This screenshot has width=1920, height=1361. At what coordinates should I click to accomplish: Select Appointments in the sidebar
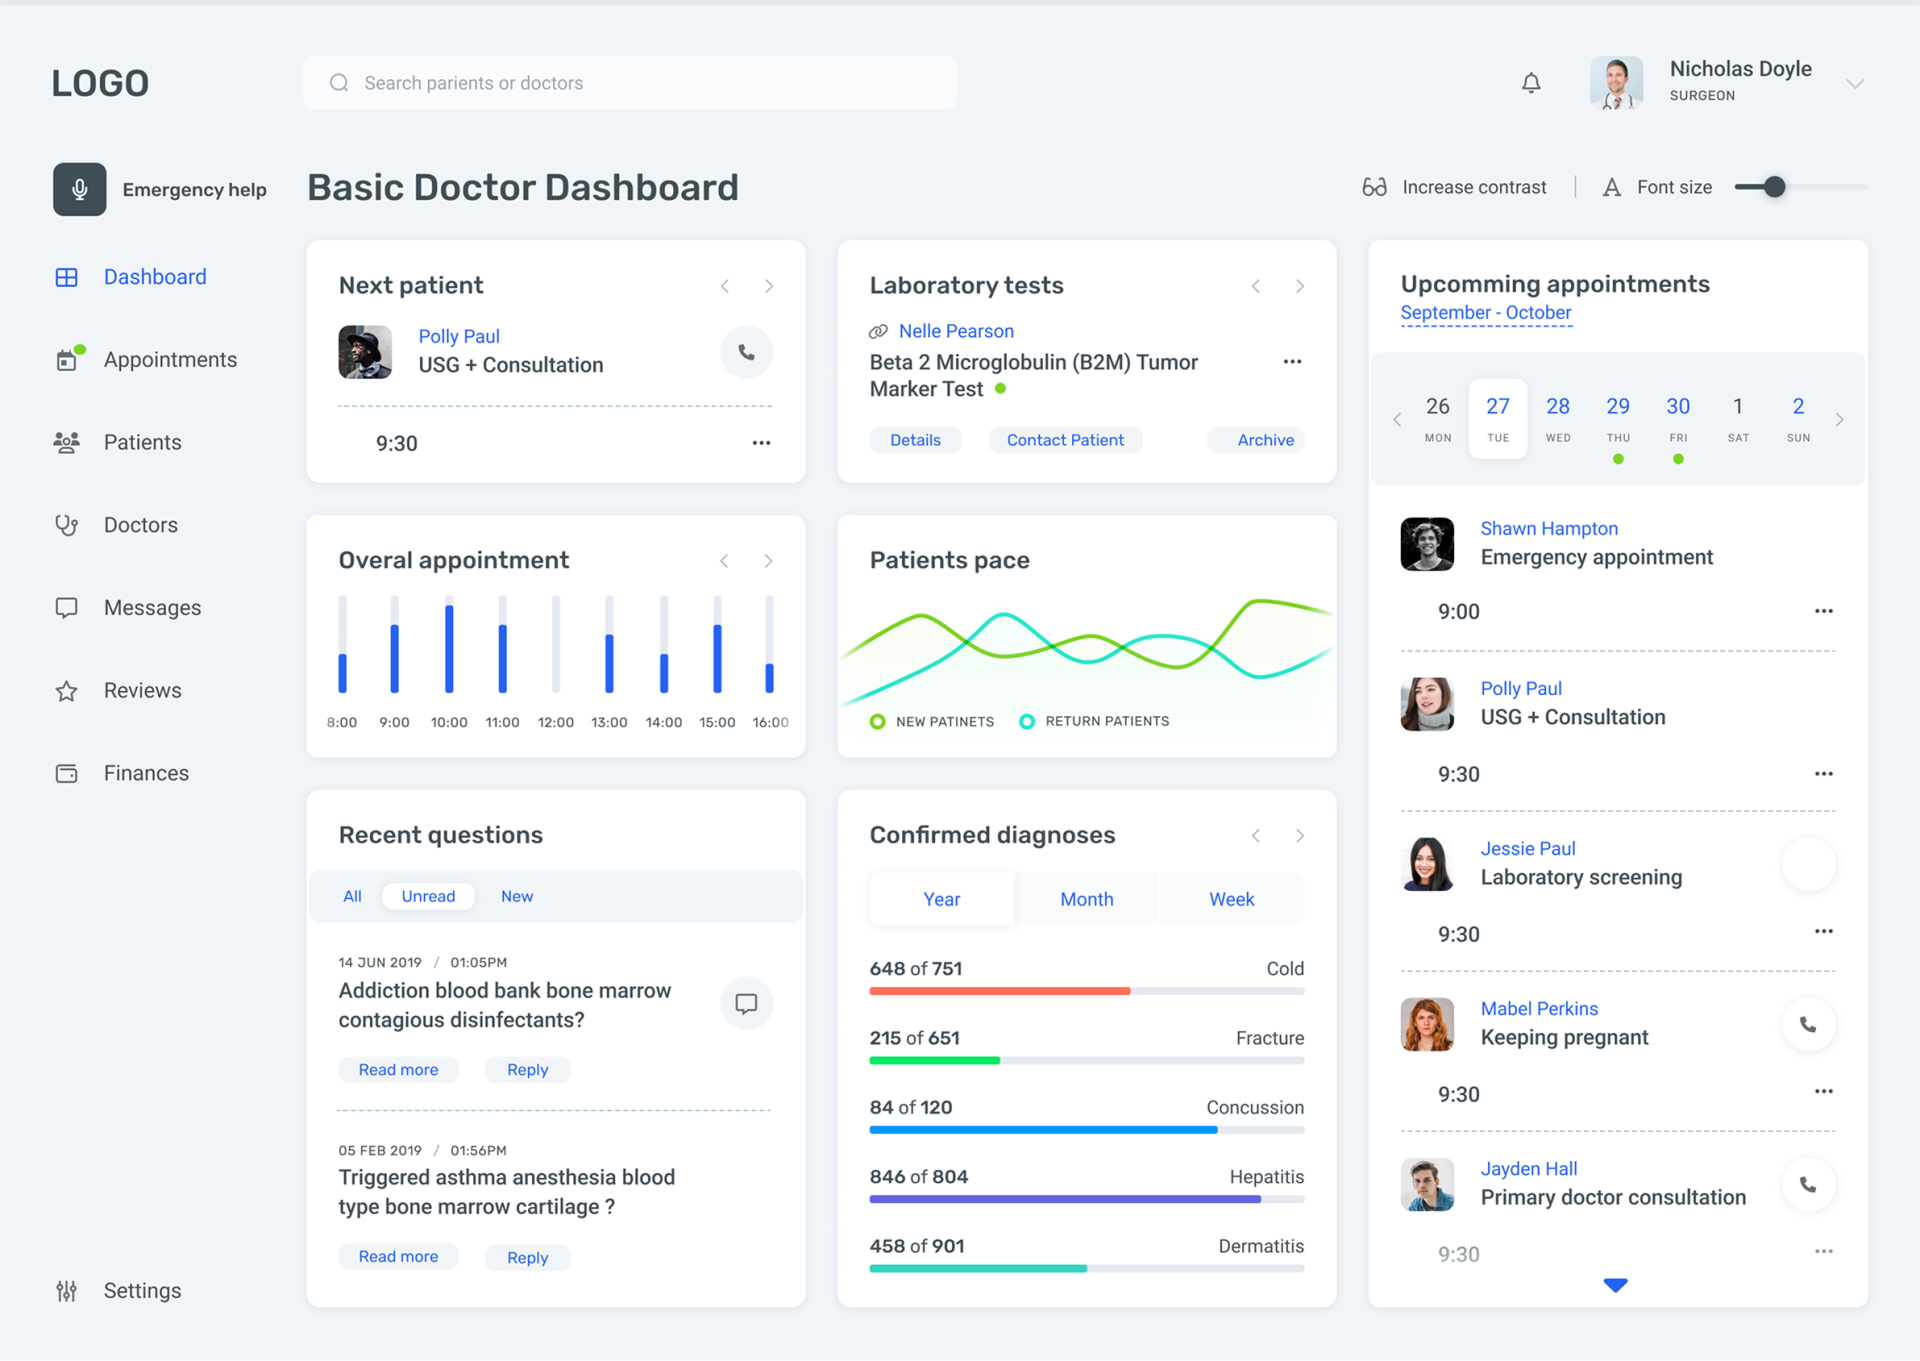tap(170, 359)
